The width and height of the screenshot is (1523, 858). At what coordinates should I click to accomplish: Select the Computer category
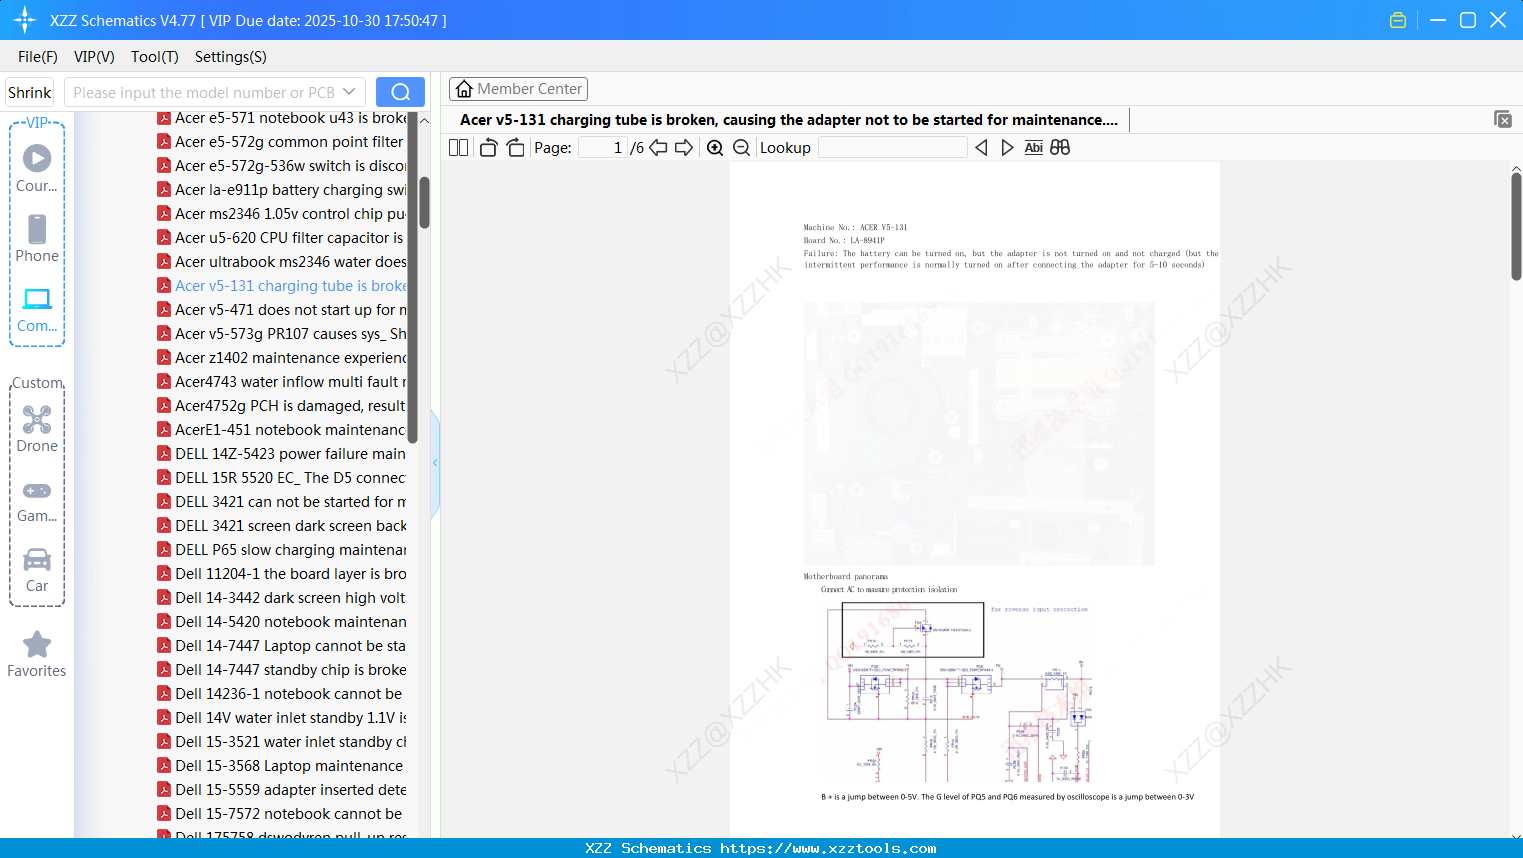tap(37, 309)
